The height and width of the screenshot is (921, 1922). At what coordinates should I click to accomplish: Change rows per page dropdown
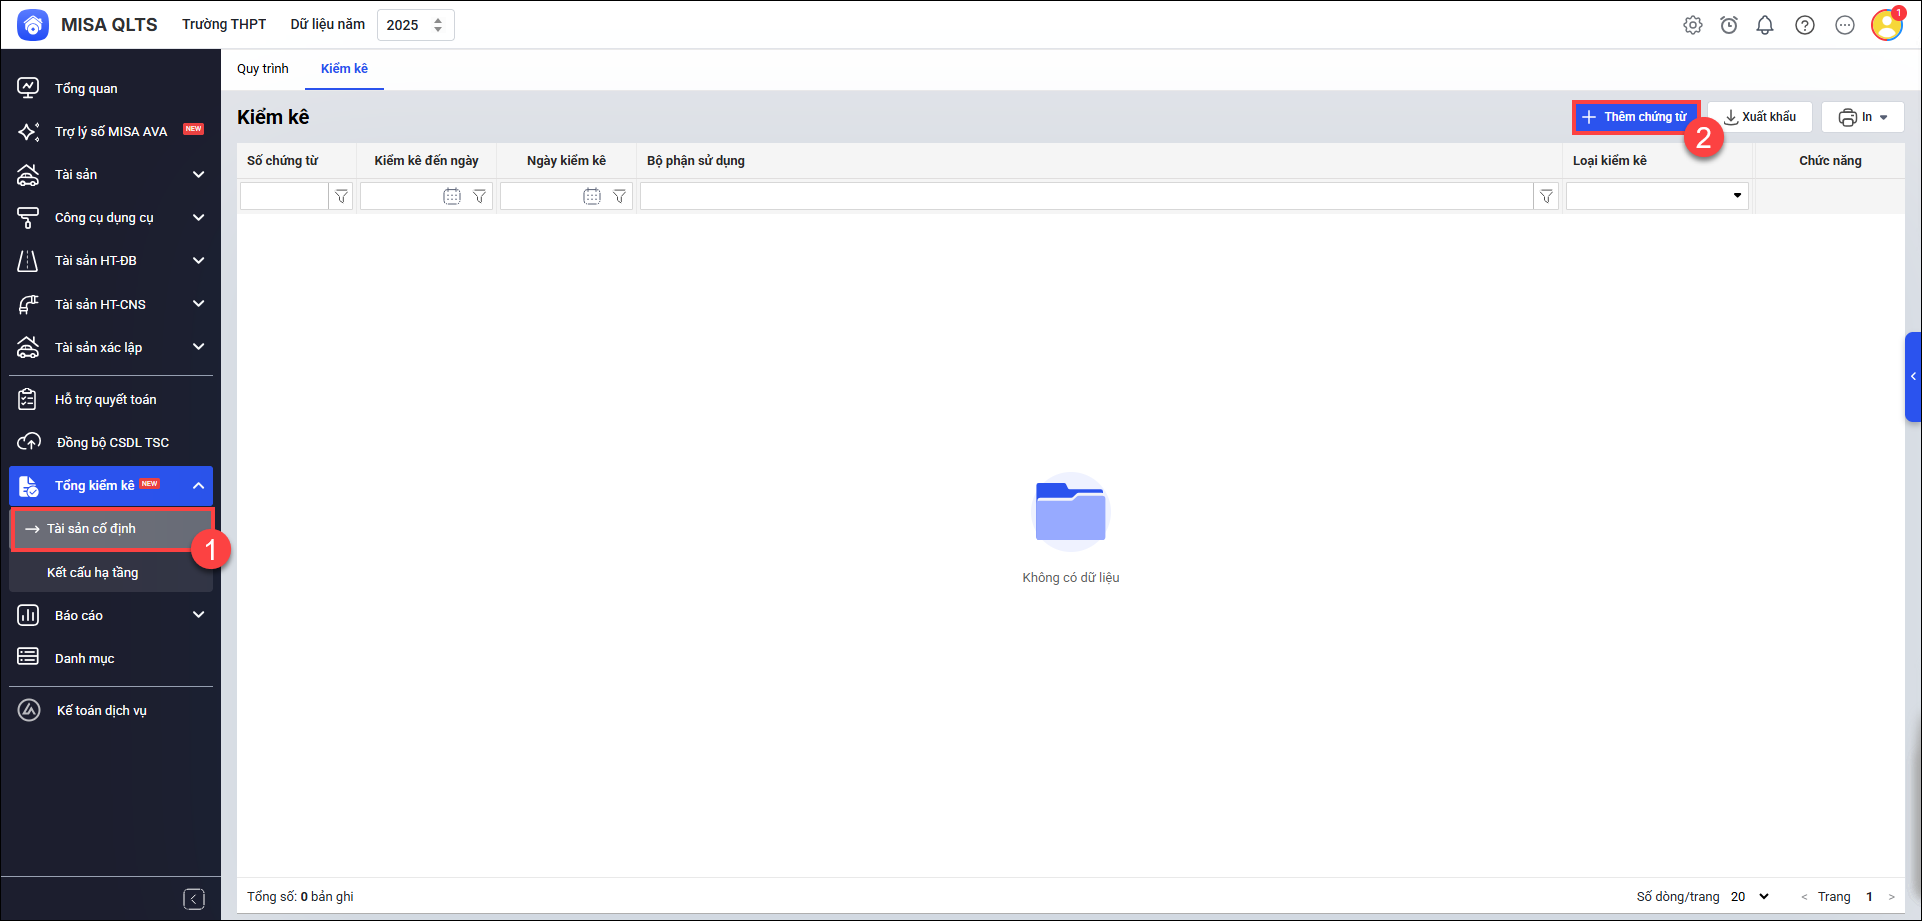point(1751,897)
